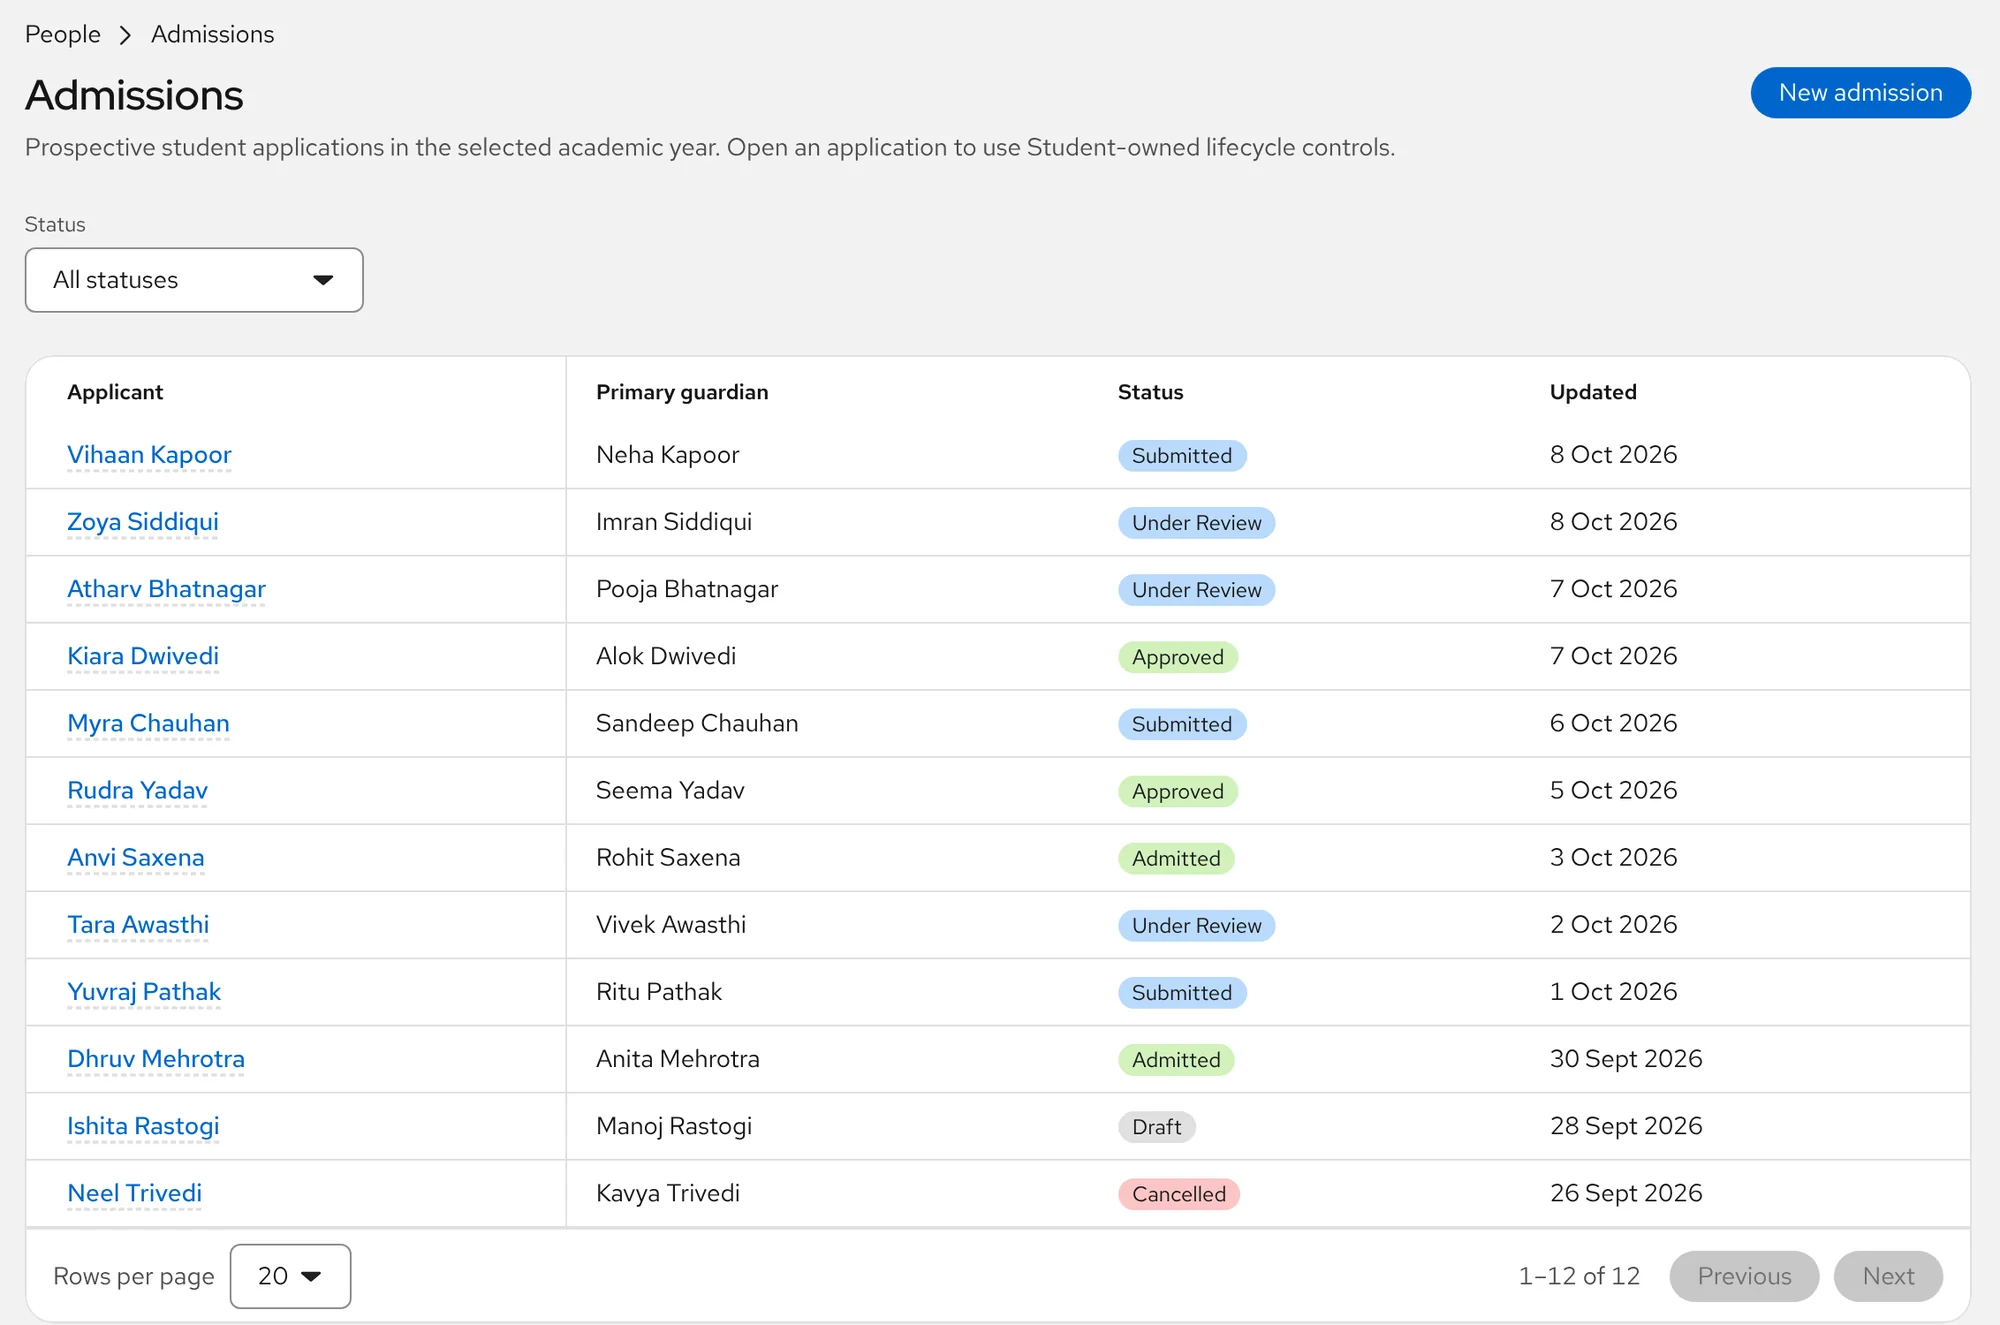Screen dimensions: 2000x1325
Task: Click Kiara Dwivedi's Approved badge
Action: [1178, 657]
